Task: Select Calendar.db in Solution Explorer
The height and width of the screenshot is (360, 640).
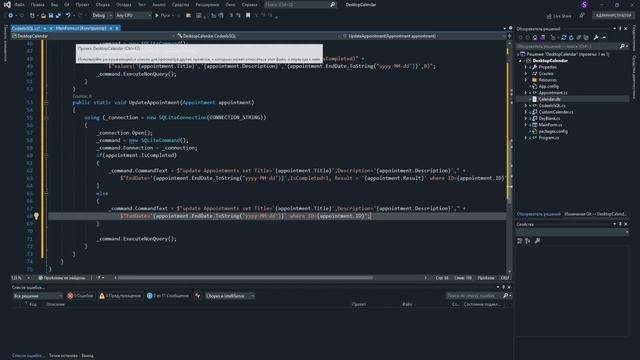Action: pos(549,99)
